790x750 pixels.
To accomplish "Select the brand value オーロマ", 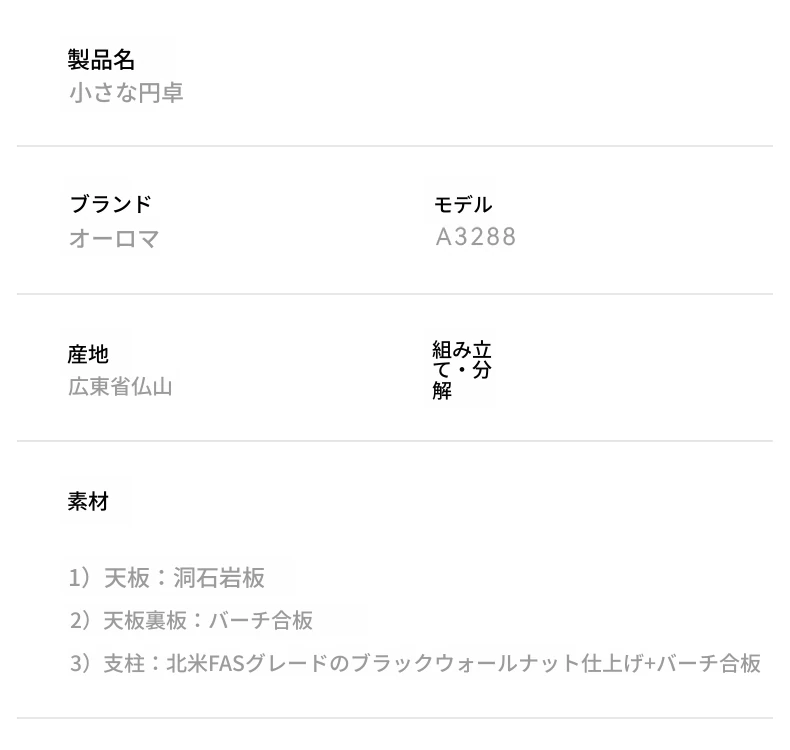I will coord(114,238).
